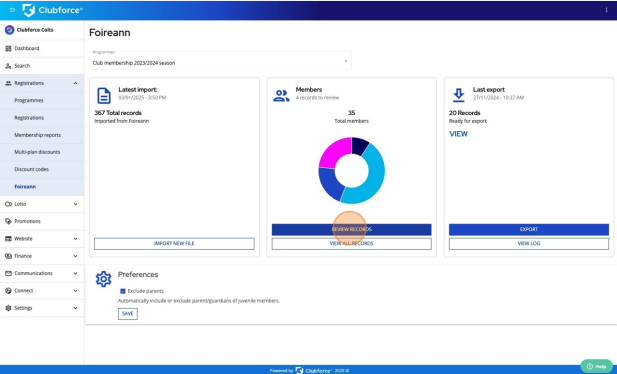The width and height of the screenshot is (617, 374).
Task: Expand the Lotto menu chevron
Action: click(76, 204)
